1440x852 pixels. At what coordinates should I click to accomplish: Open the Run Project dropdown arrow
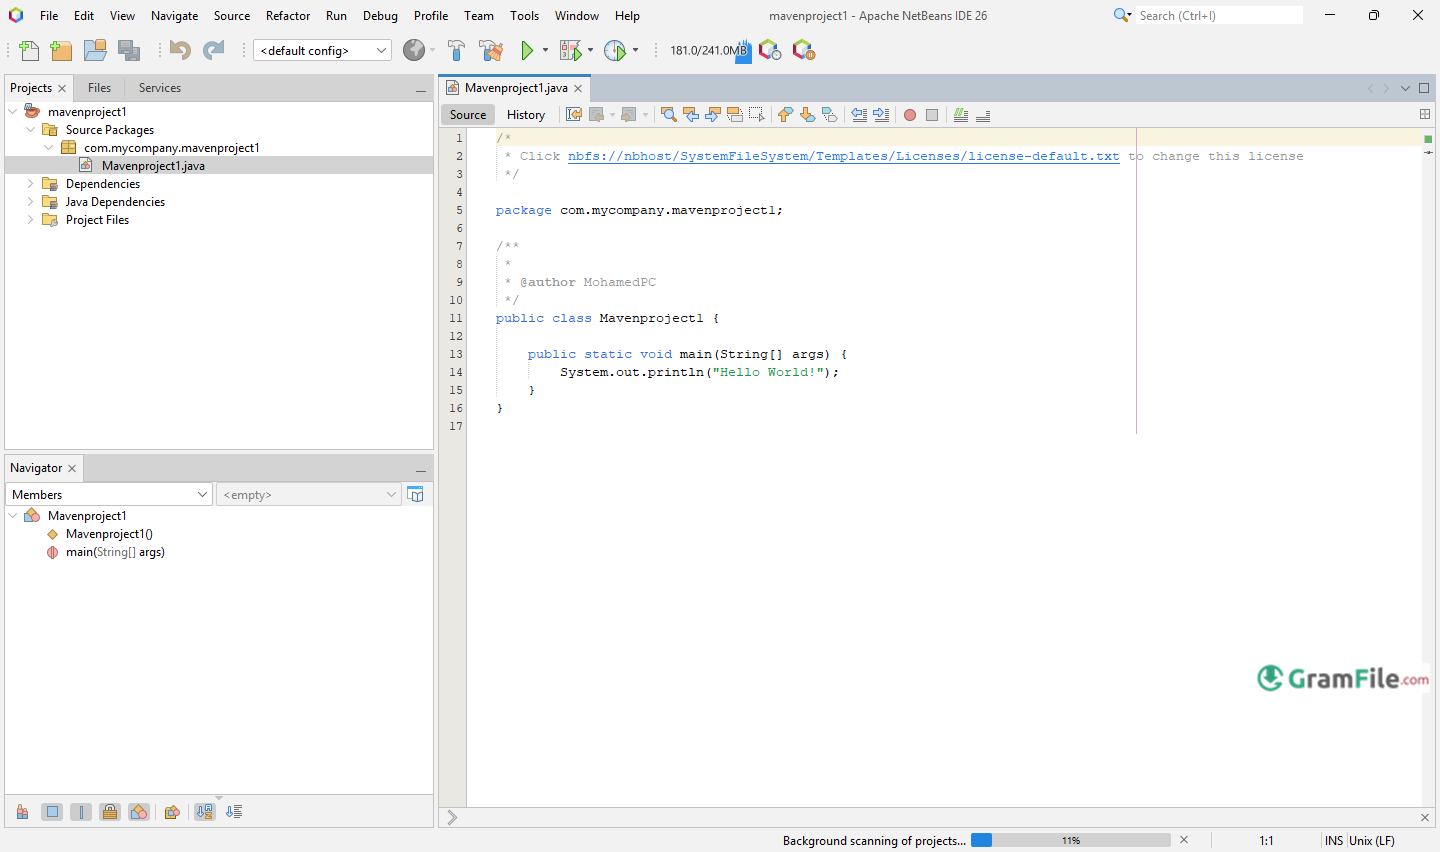tap(545, 50)
